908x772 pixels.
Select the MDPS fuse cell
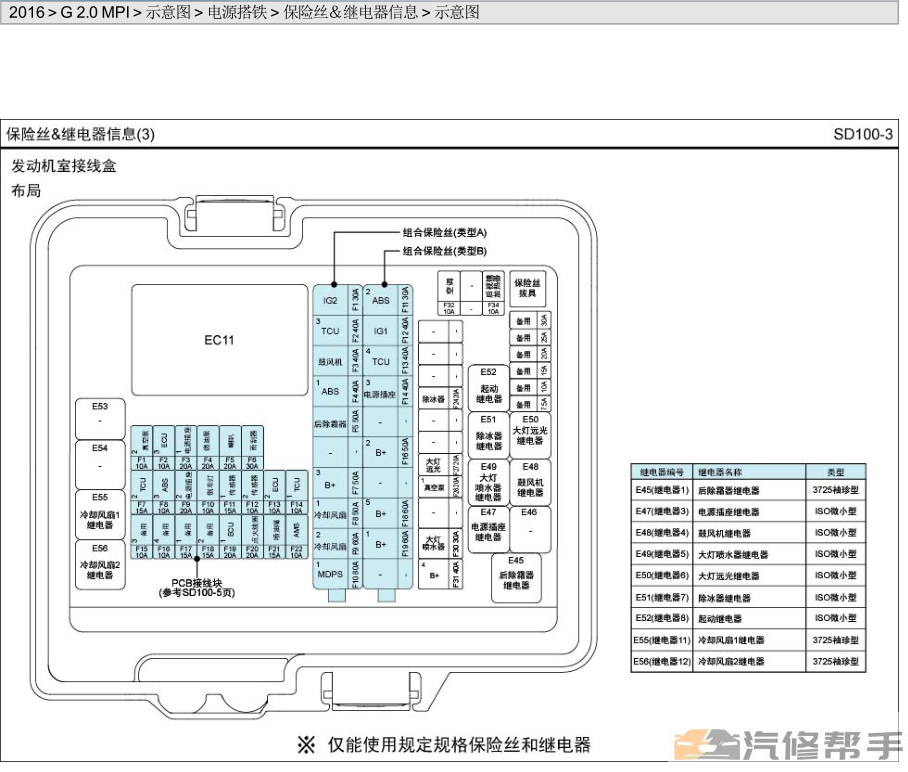[331, 574]
